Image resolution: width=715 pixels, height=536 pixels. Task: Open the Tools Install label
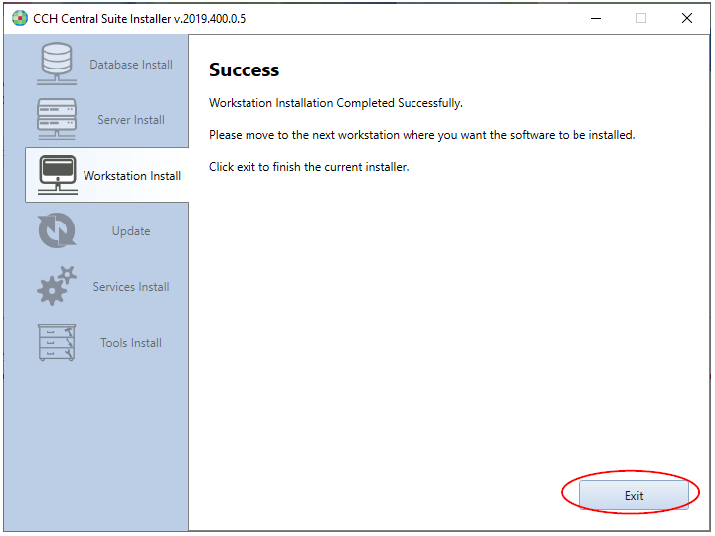click(x=131, y=343)
